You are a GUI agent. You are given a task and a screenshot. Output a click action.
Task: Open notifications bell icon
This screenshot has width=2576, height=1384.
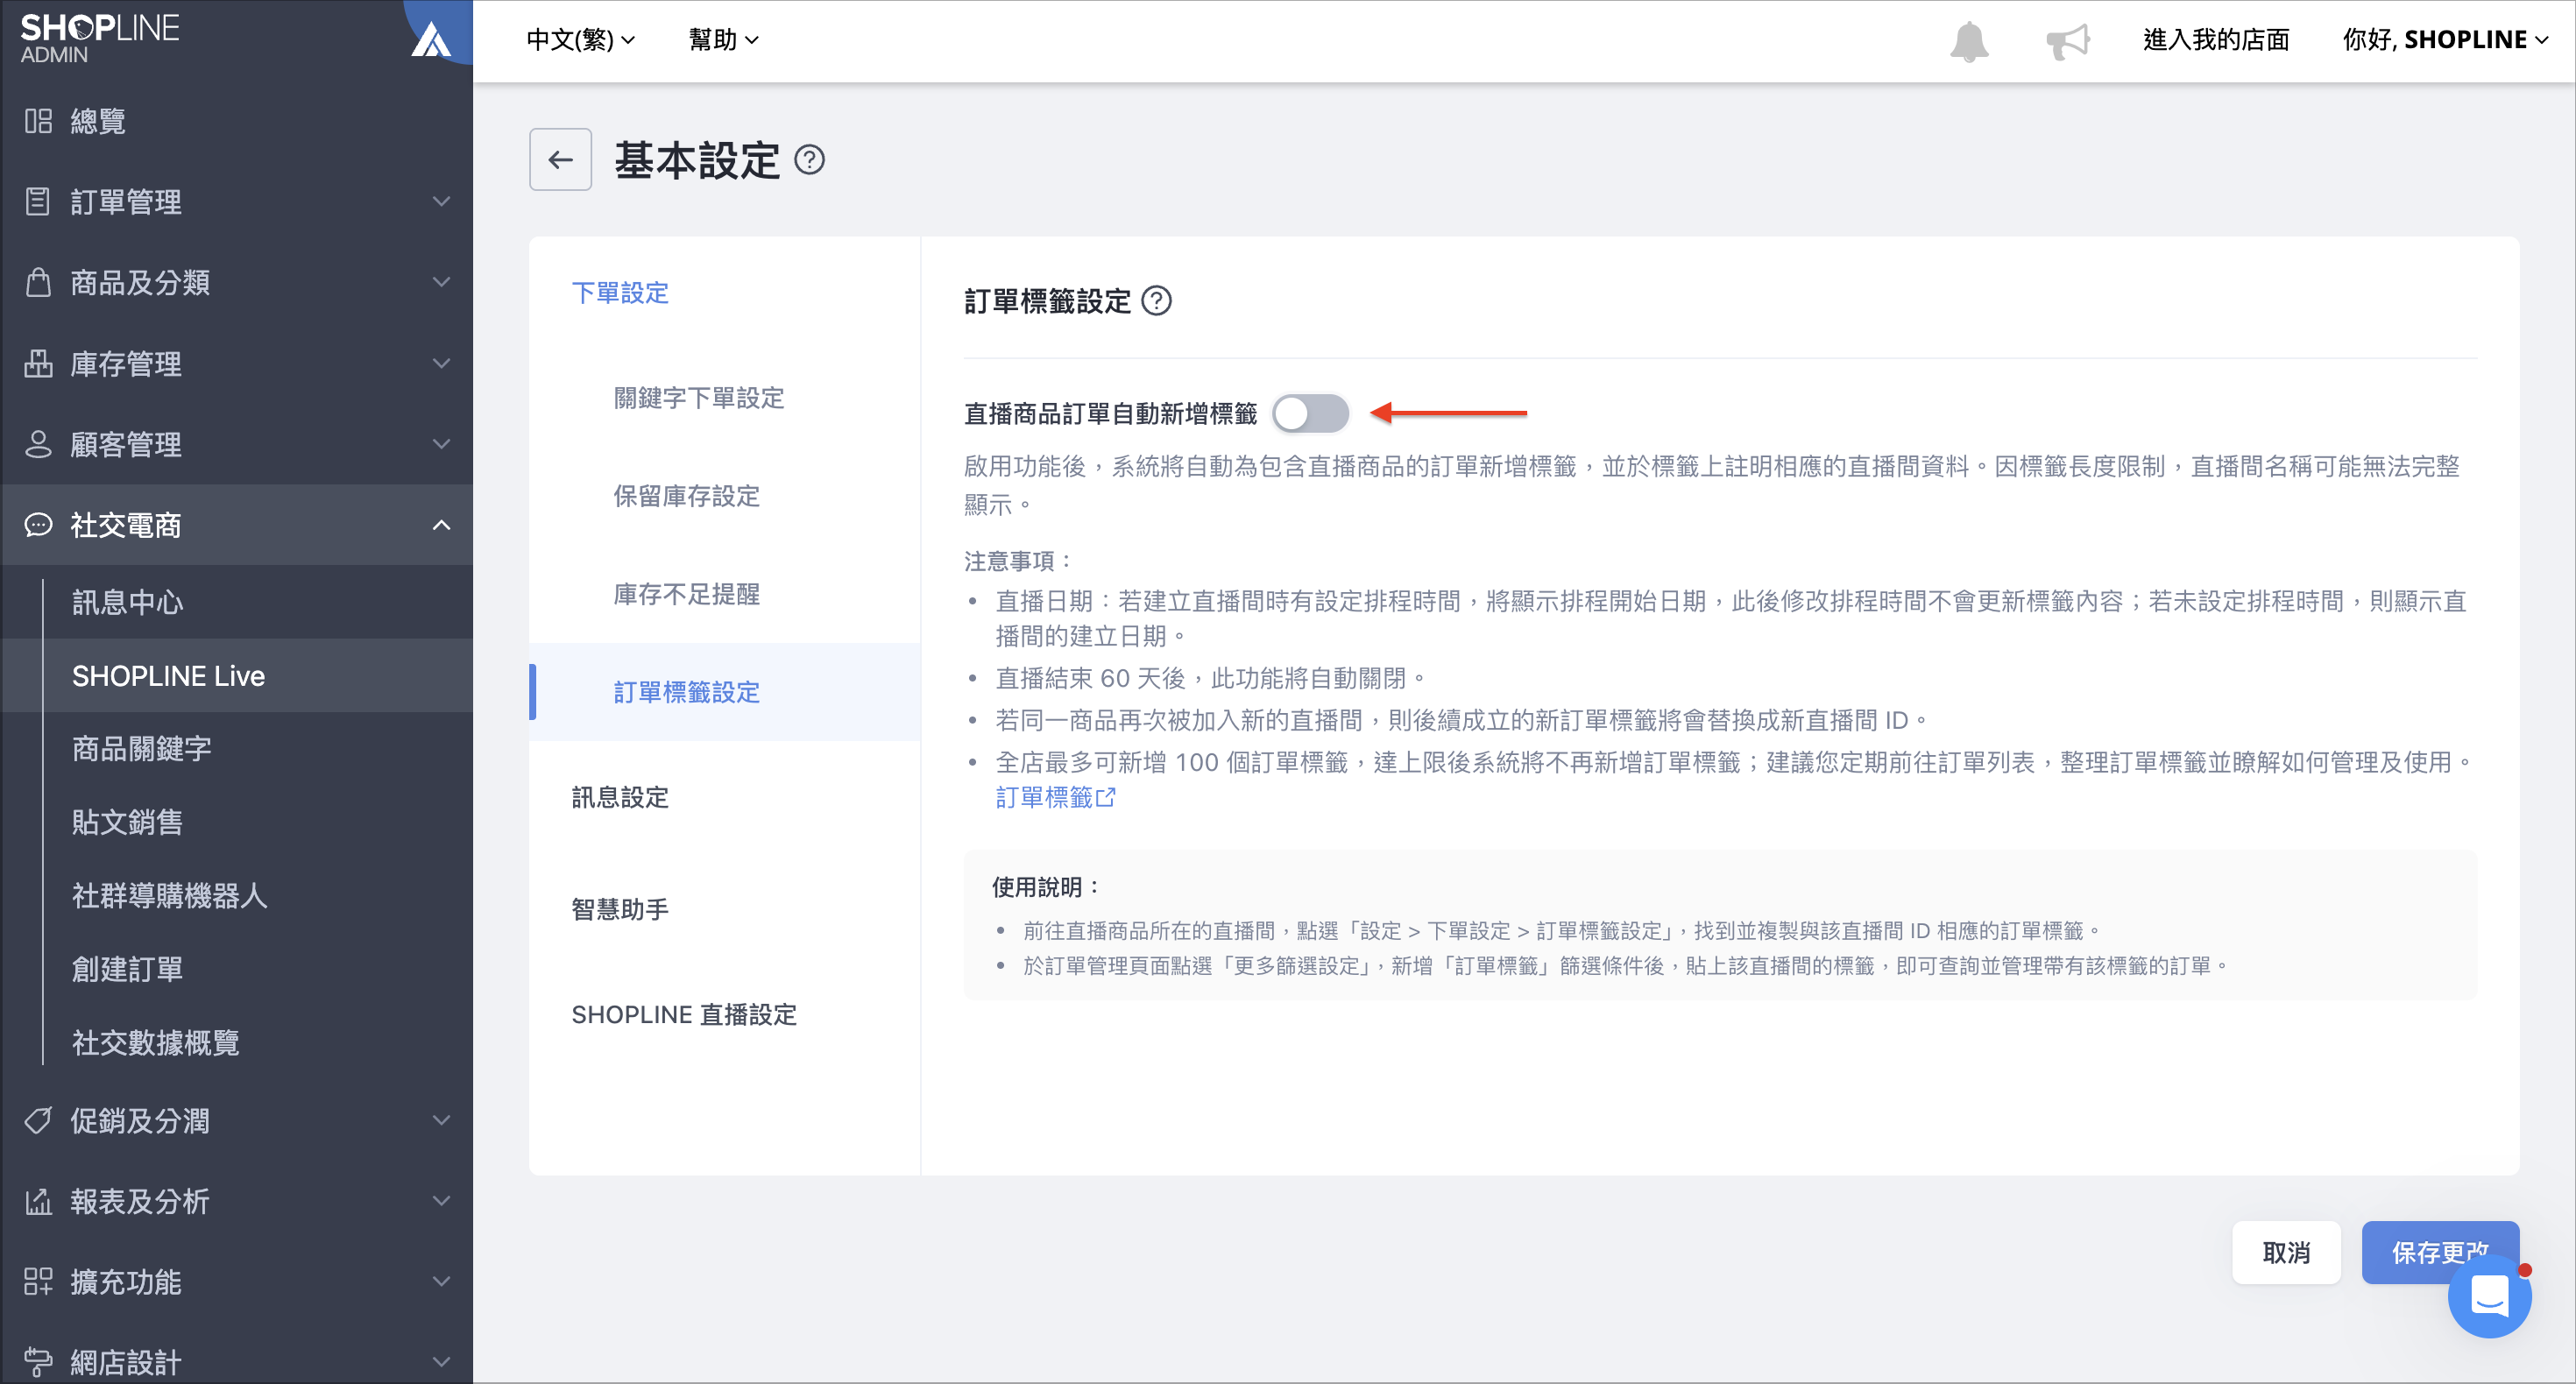click(1969, 40)
